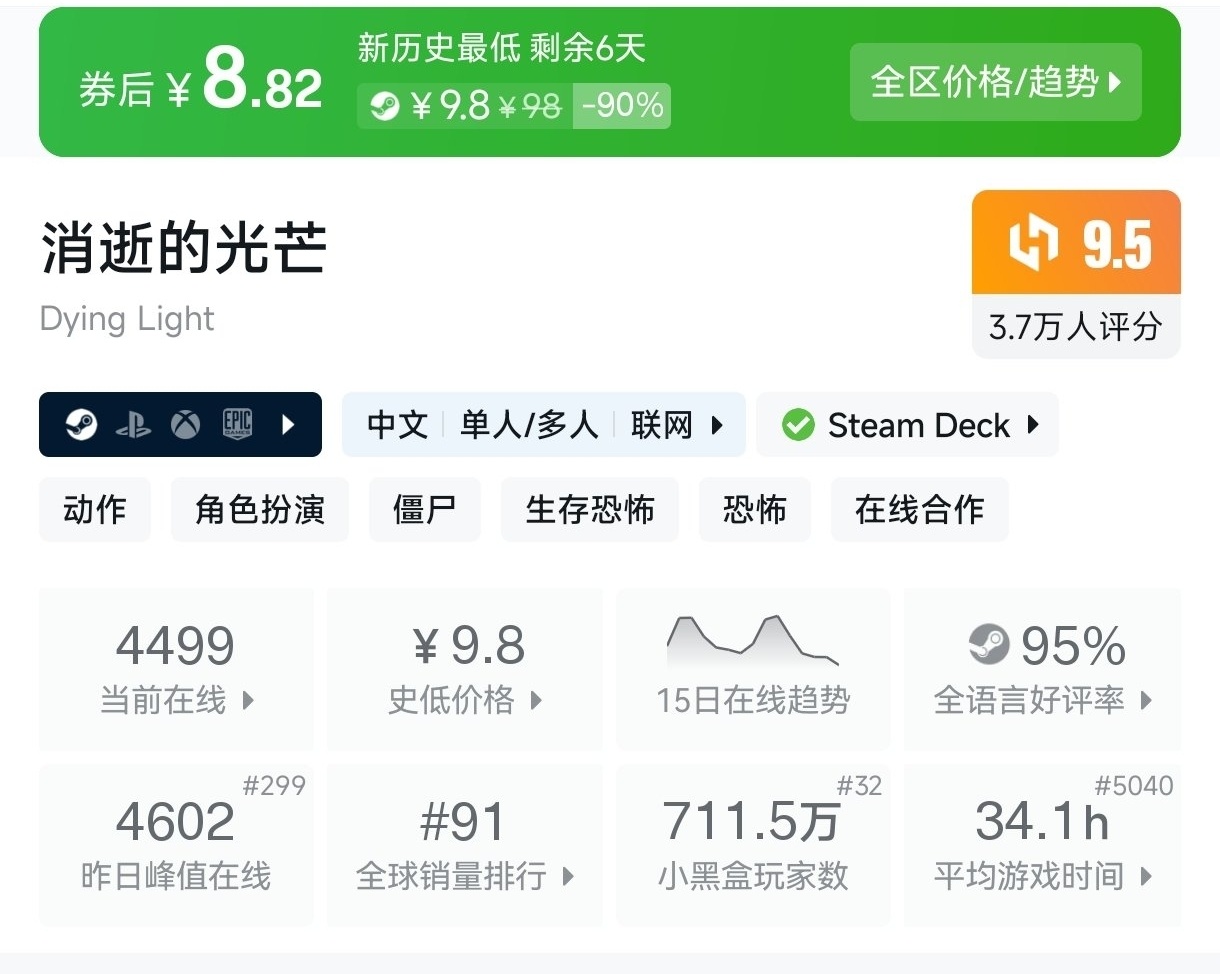Click the Xiaoheihe logo in score badge
This screenshot has width=1220, height=974.
[x=1033, y=244]
